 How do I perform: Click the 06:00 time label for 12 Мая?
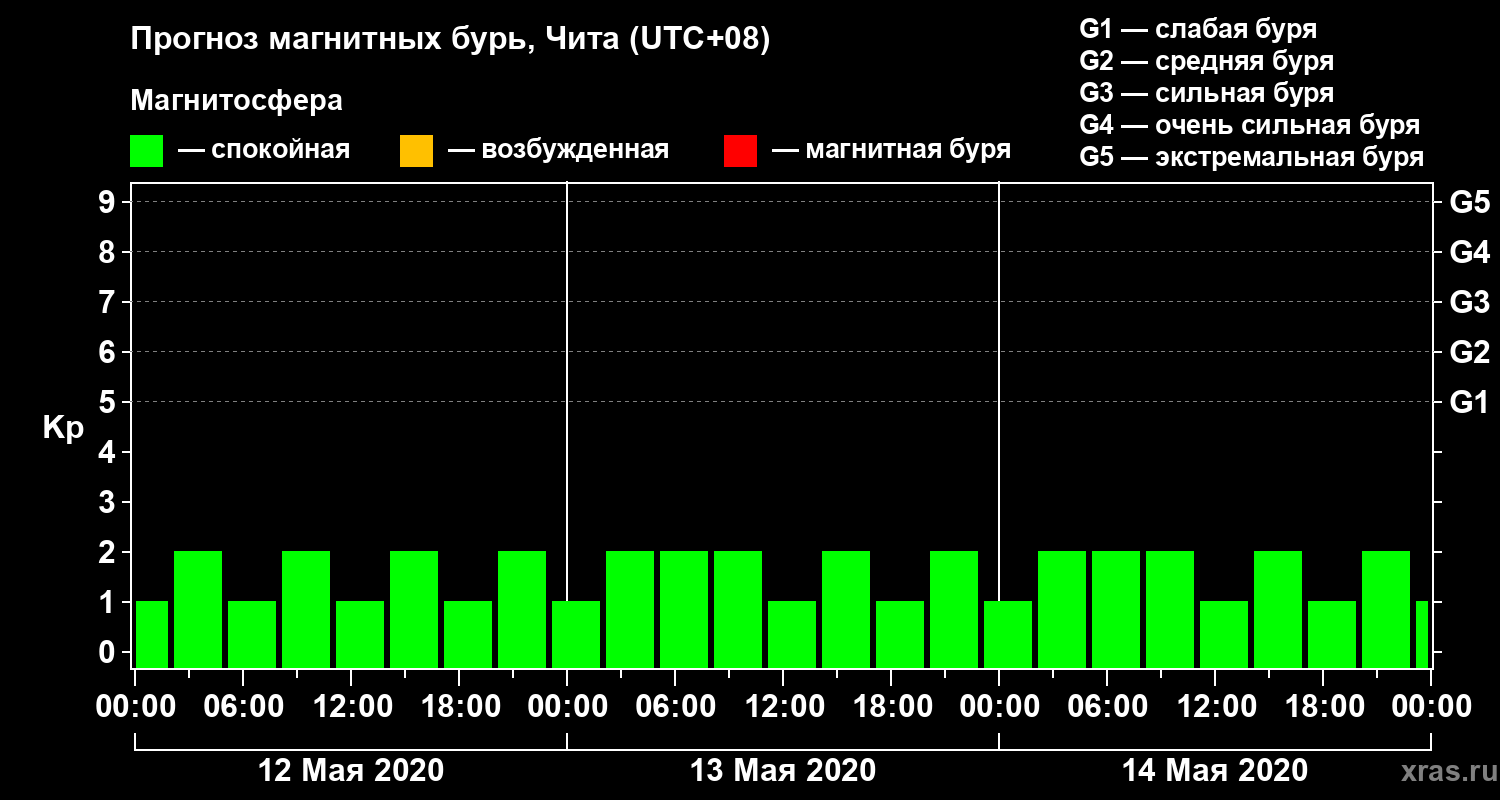tap(243, 707)
